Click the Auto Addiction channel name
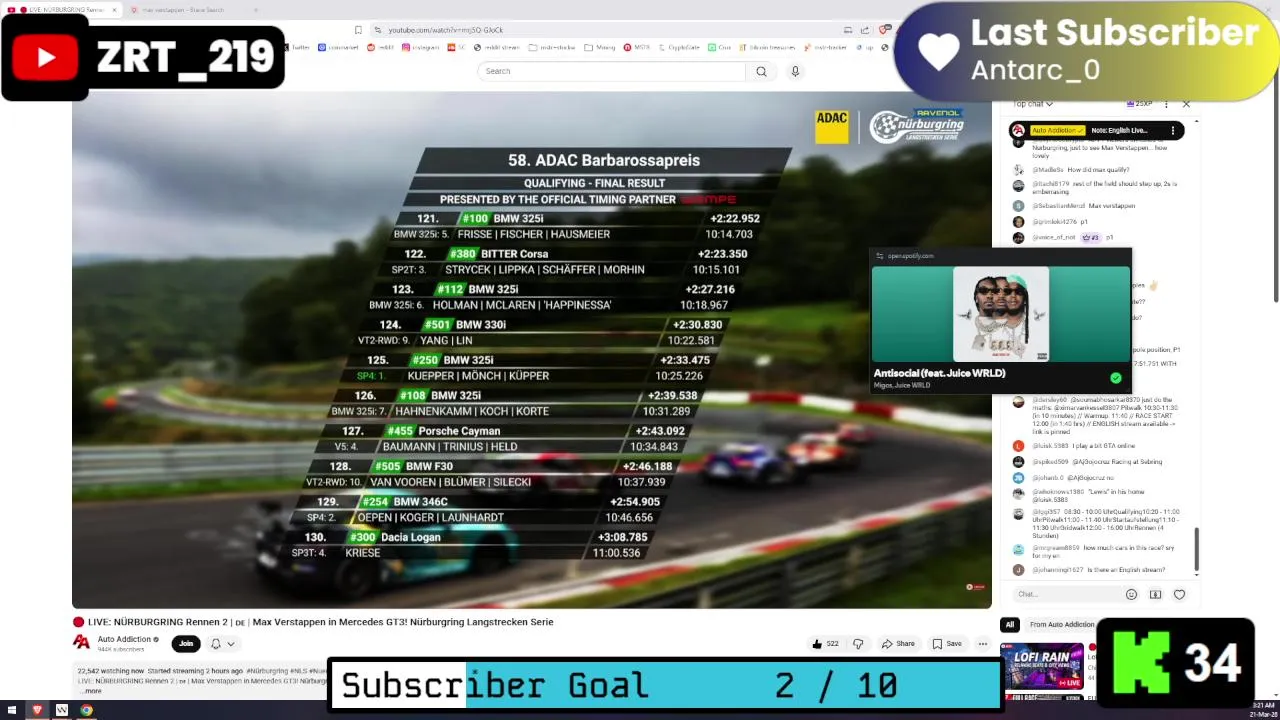The height and width of the screenshot is (720, 1280). (x=124, y=639)
